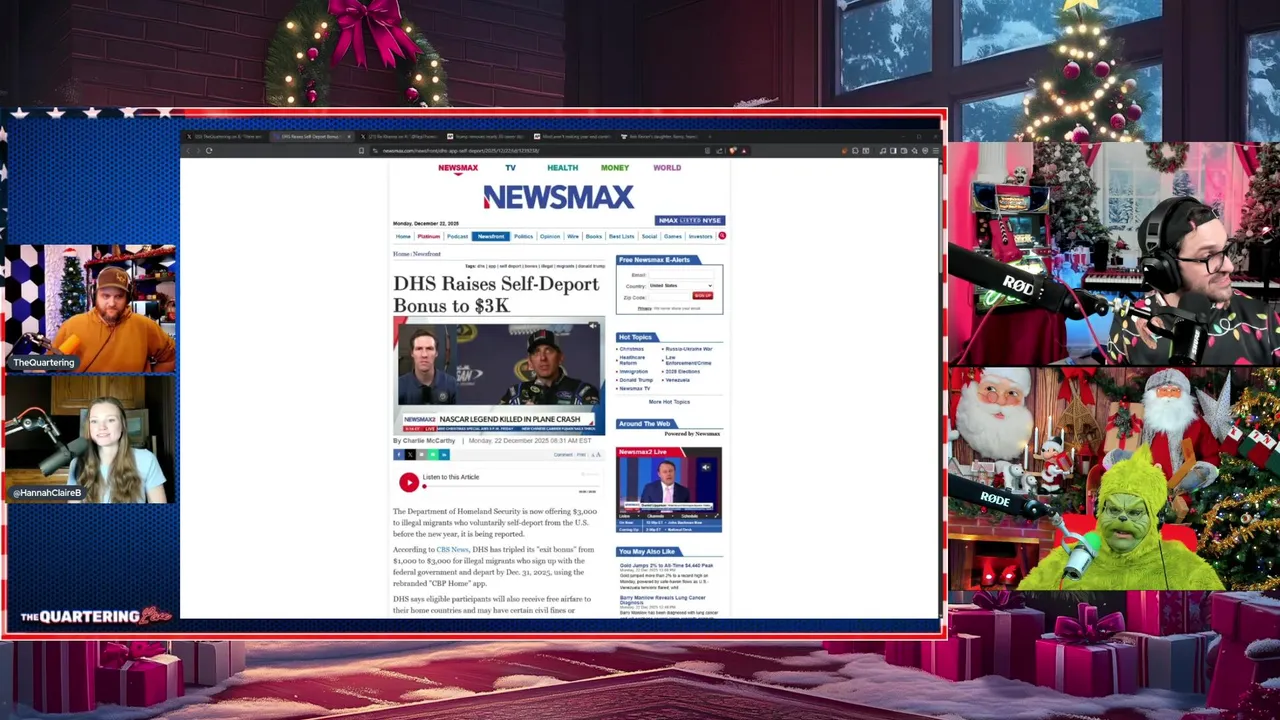Open a new browser tab with plus
1280x720 pixels.
(x=710, y=137)
